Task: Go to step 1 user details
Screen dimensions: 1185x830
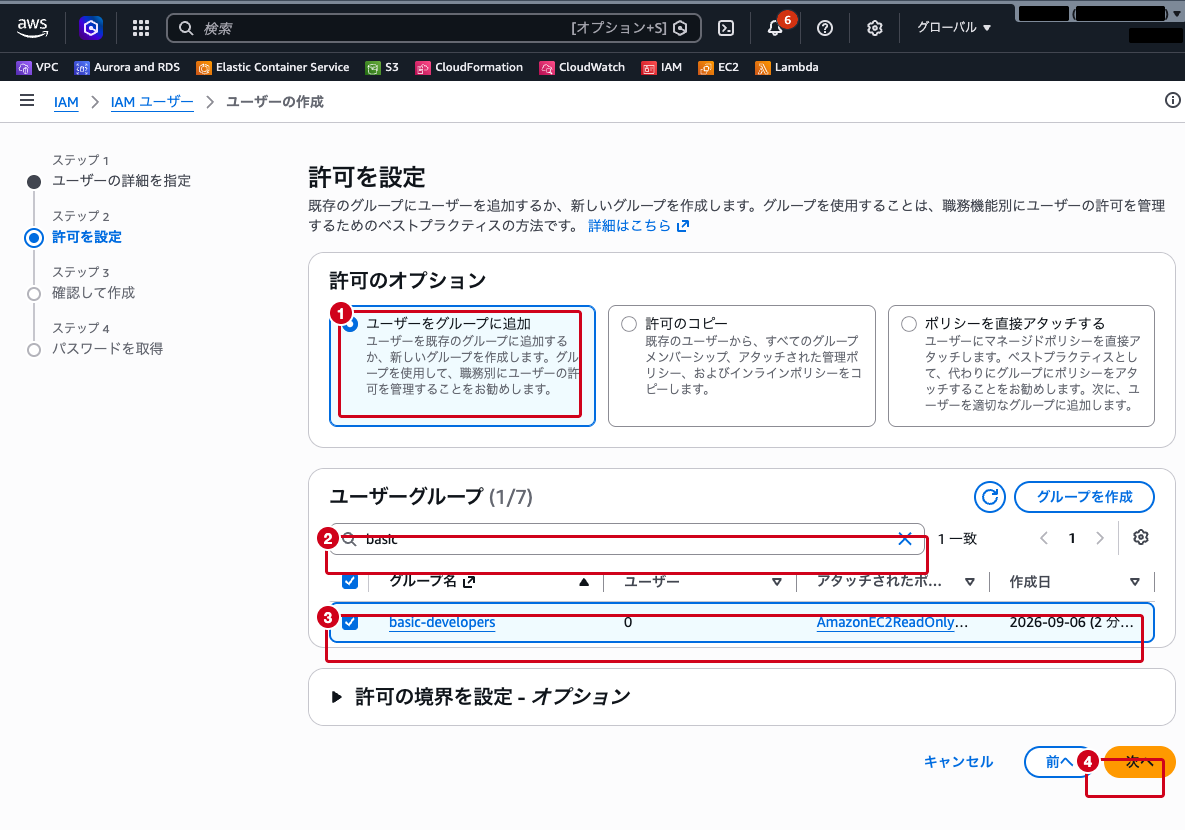Action: 121,181
